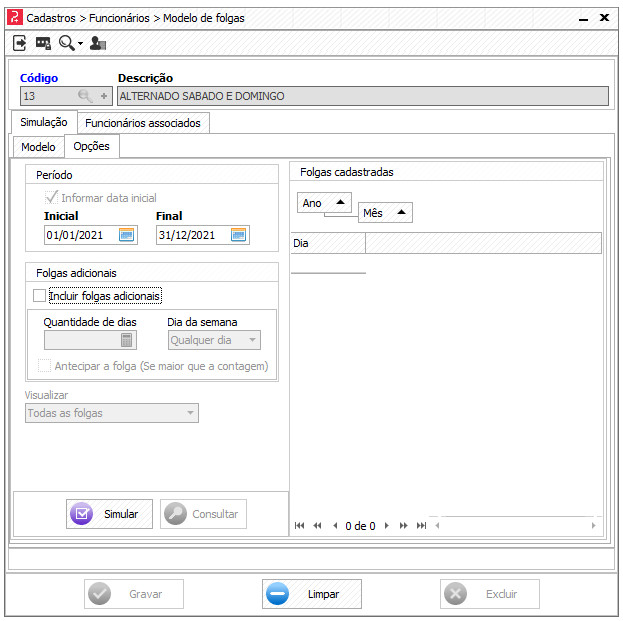
Task: Open the Funcionários associados tab
Action: [x=143, y=123]
